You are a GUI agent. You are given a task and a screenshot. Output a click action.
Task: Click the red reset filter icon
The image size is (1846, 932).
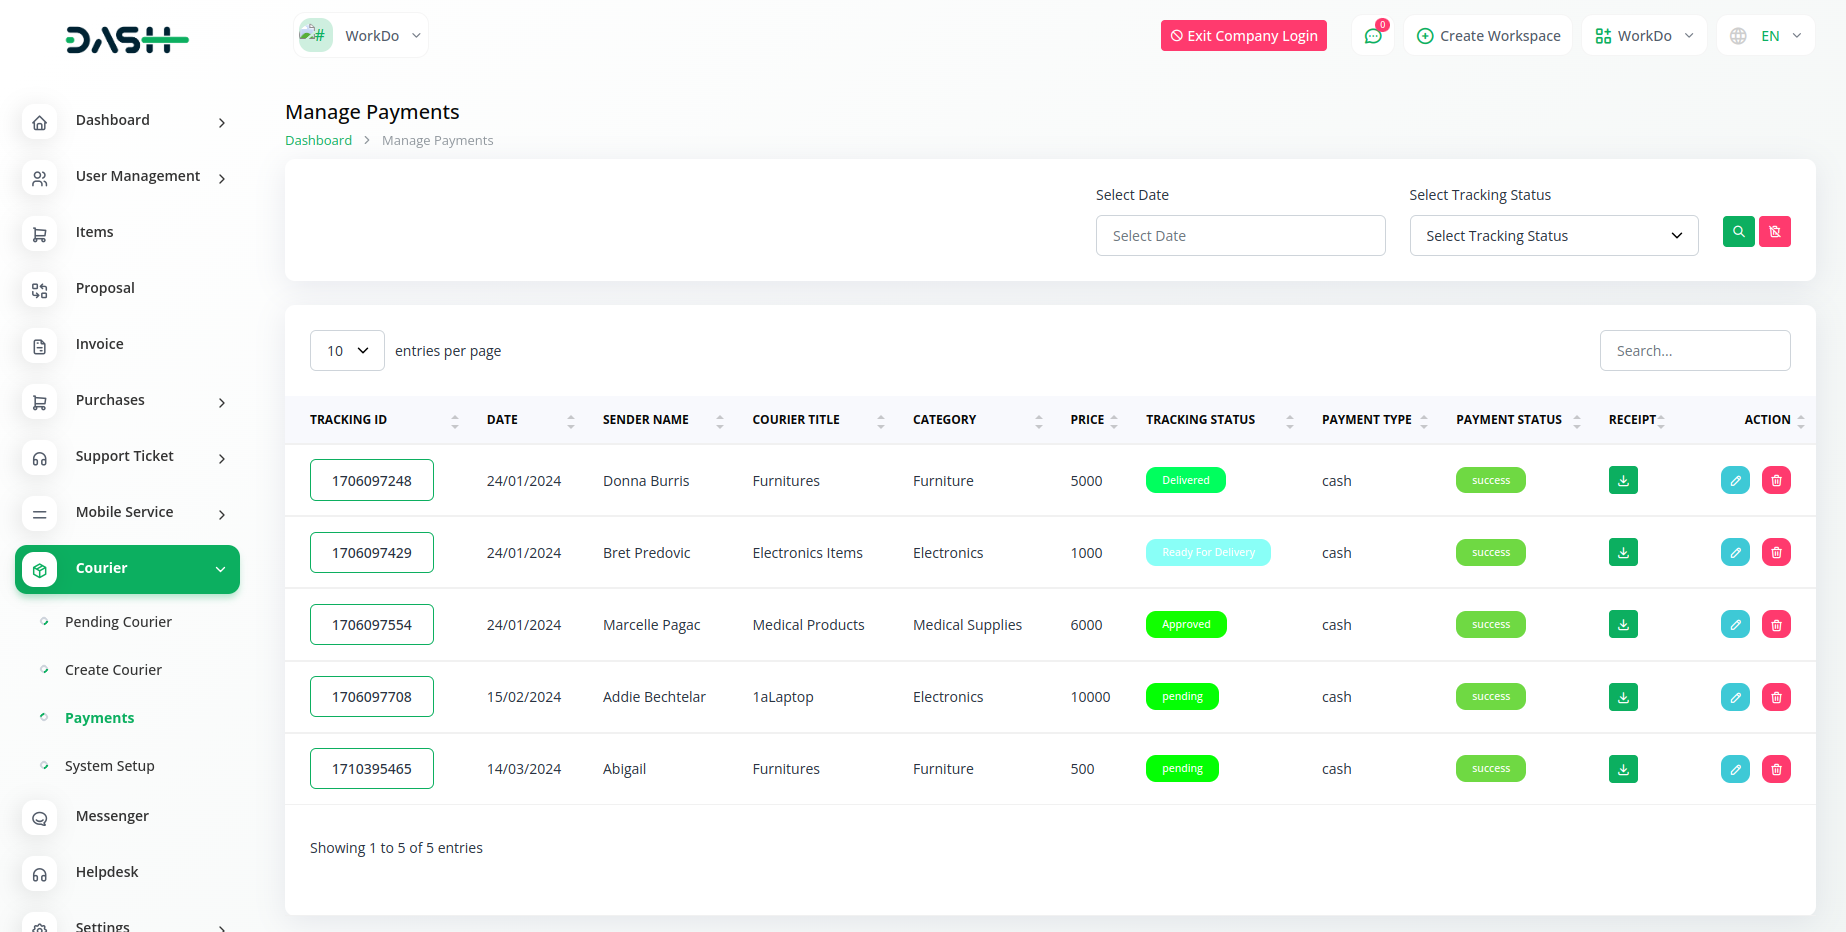pos(1774,232)
